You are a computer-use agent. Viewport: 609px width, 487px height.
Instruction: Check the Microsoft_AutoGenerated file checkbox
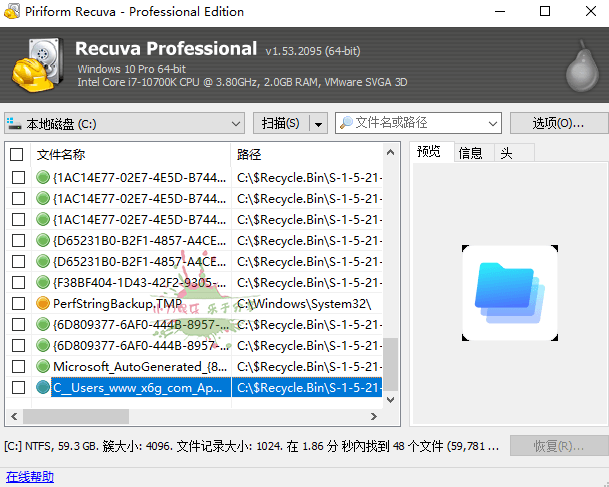click(x=18, y=366)
